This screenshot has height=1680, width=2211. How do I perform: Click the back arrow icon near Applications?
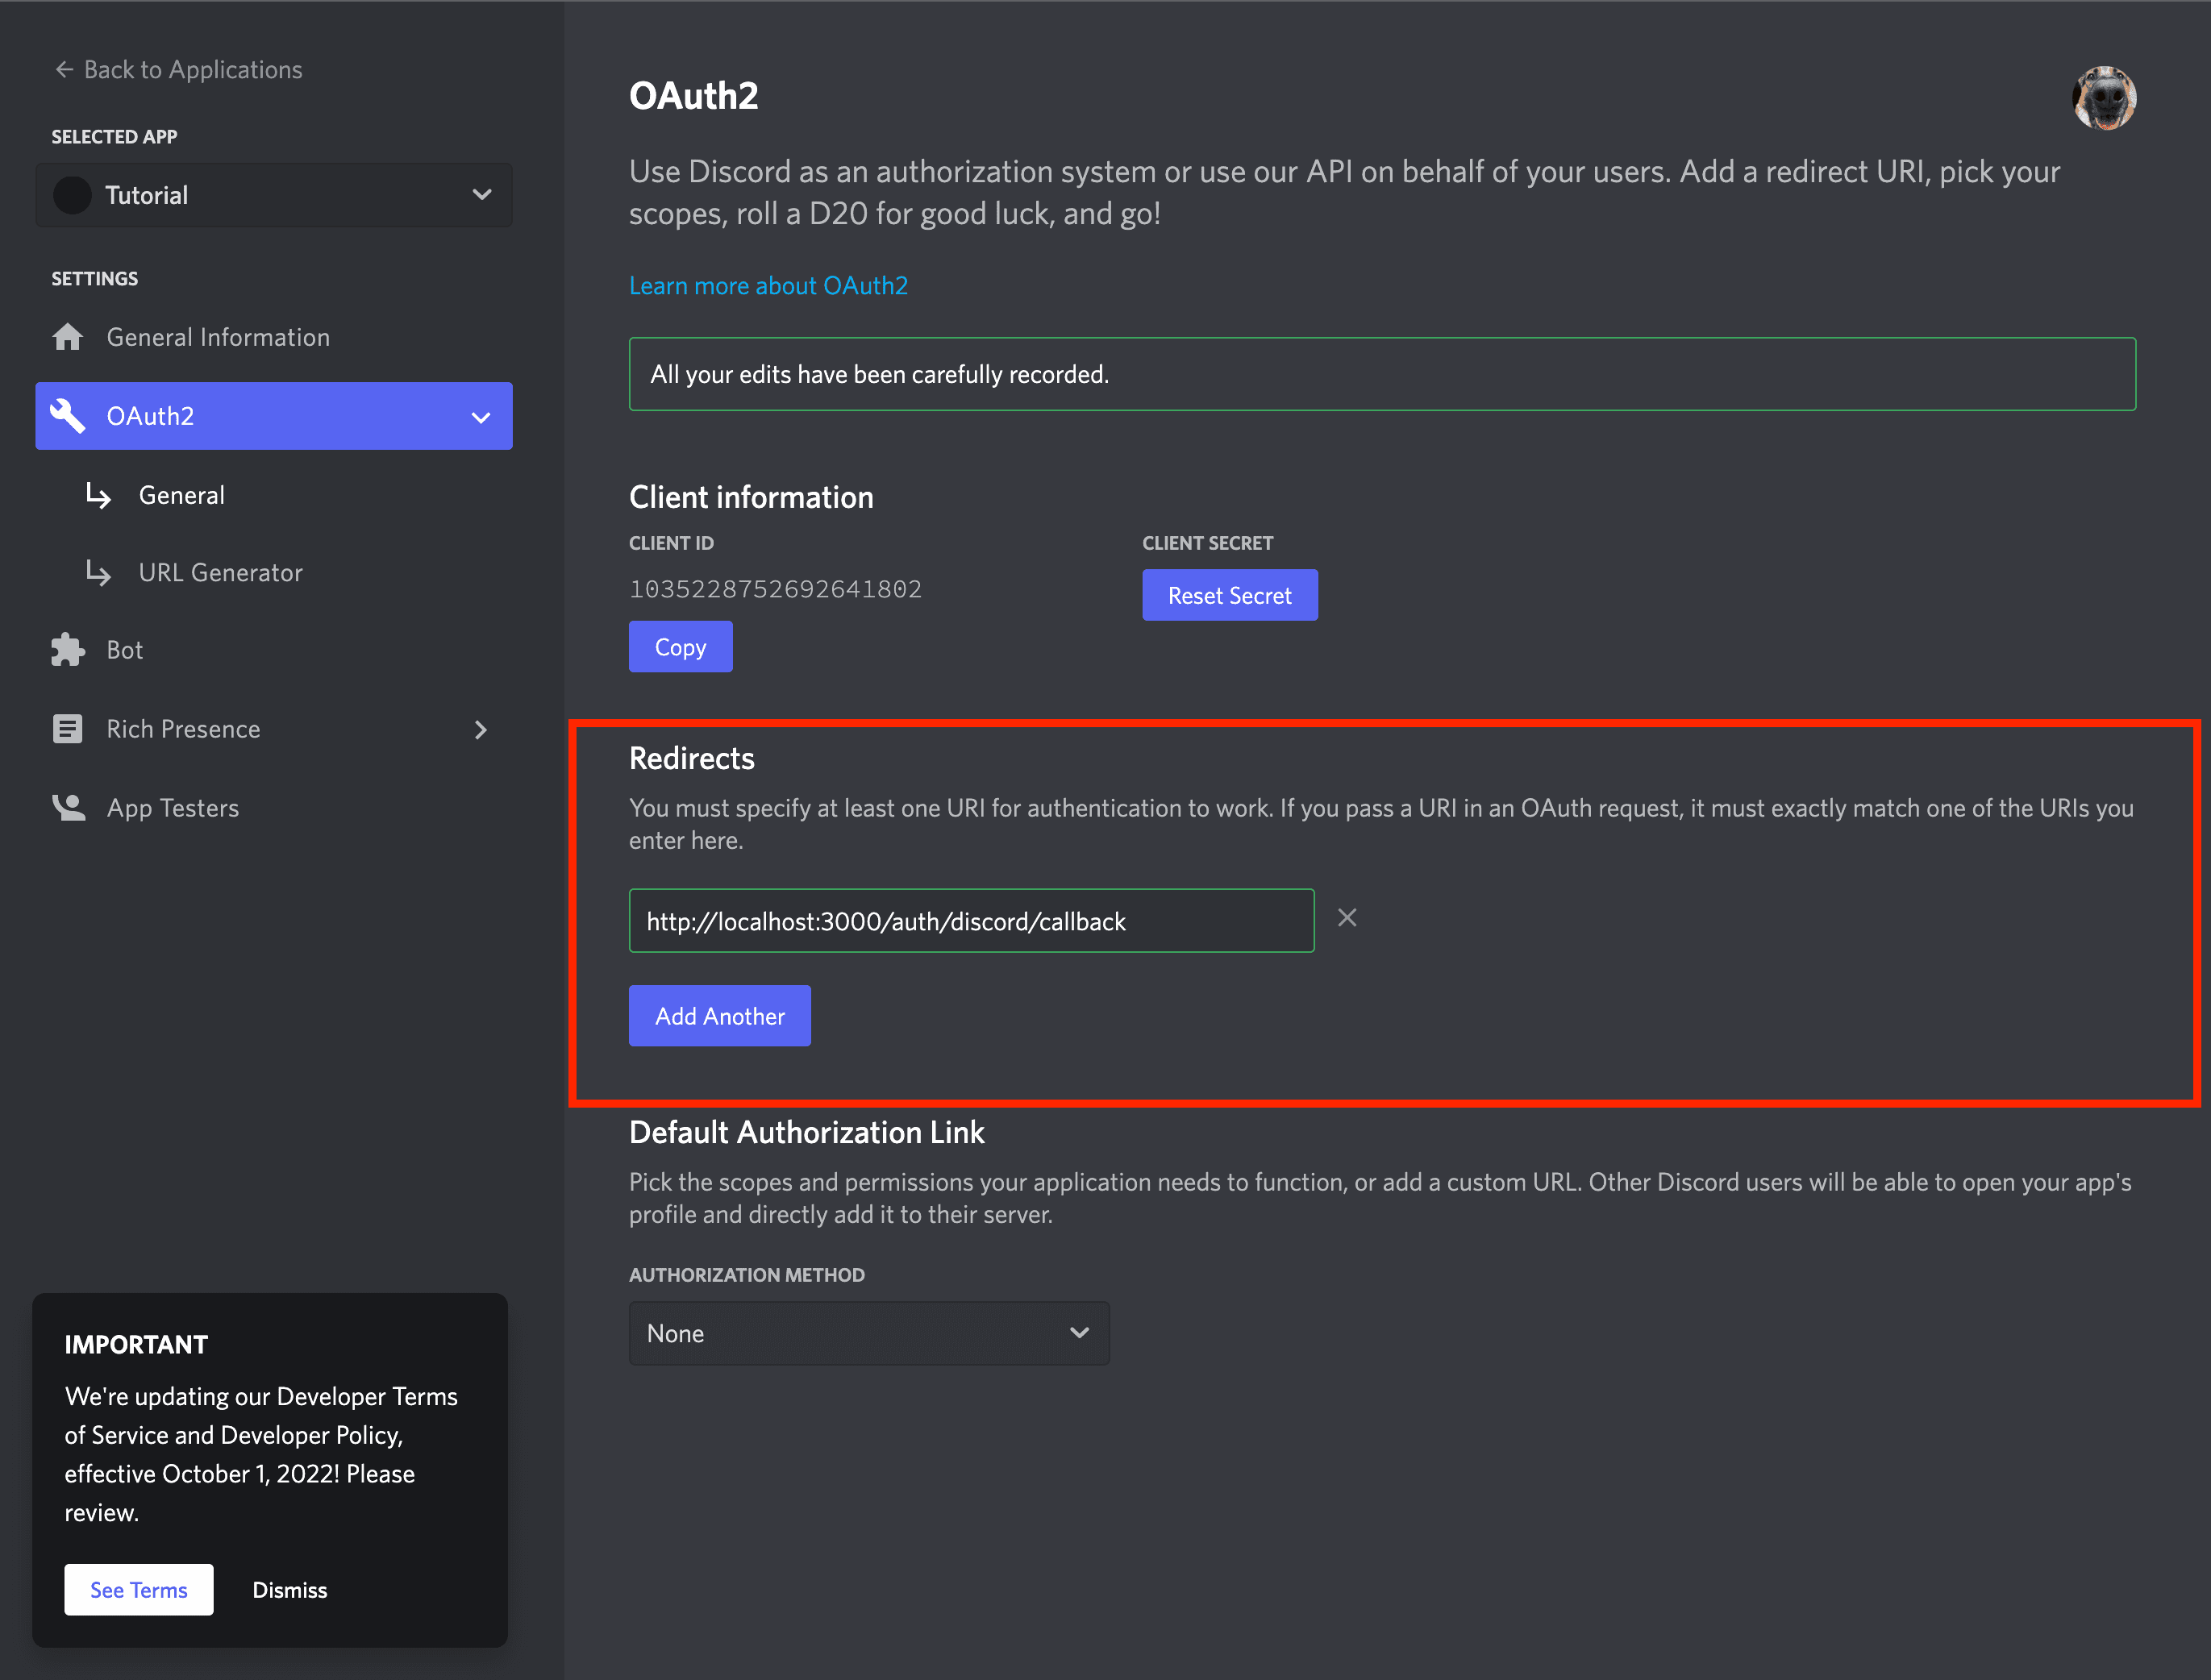[x=64, y=69]
